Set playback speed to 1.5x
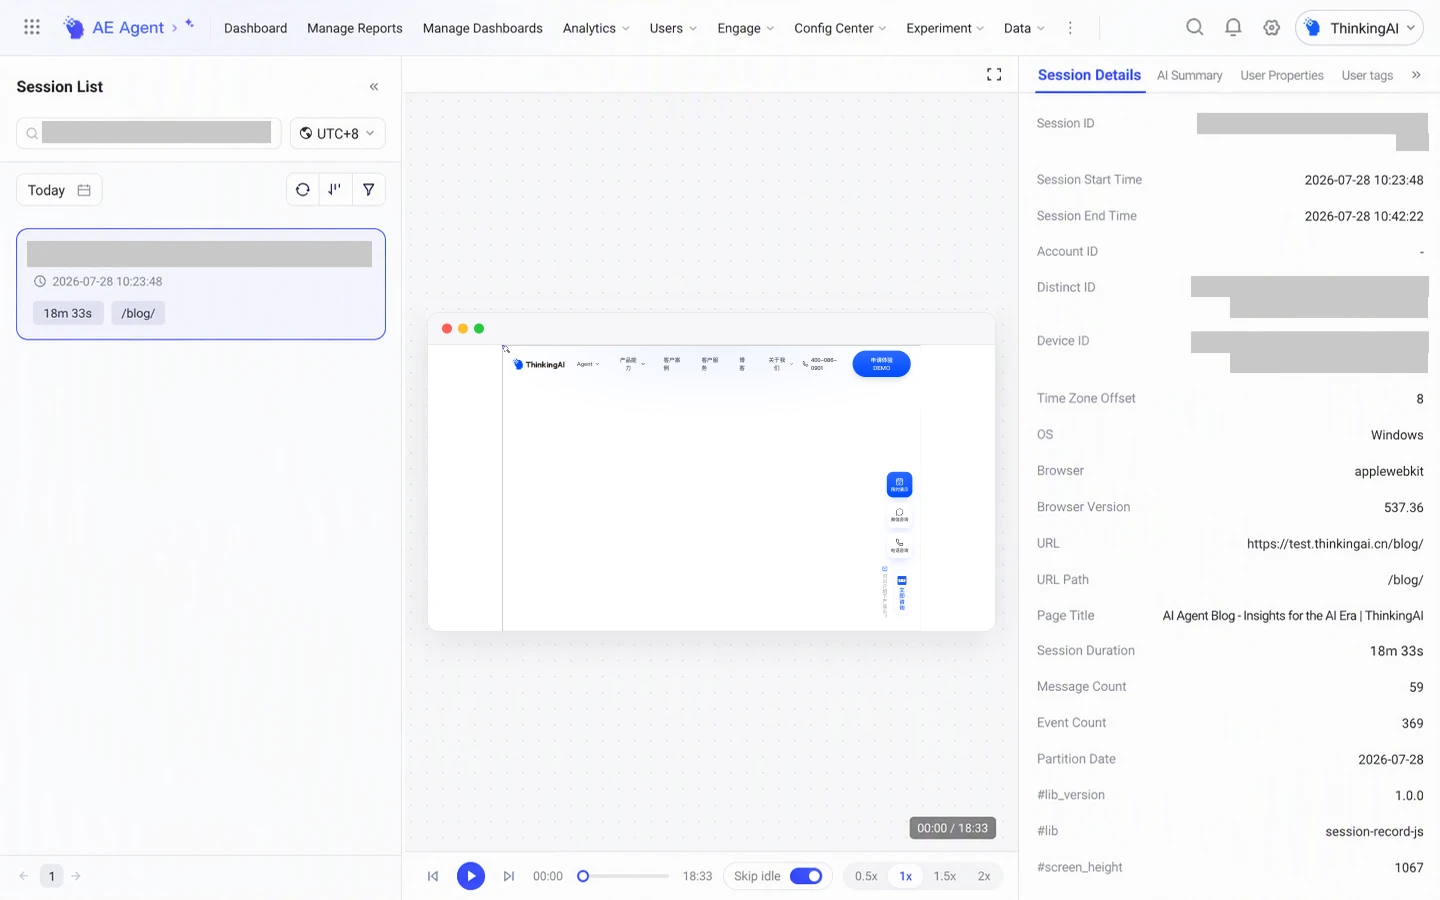 click(945, 876)
